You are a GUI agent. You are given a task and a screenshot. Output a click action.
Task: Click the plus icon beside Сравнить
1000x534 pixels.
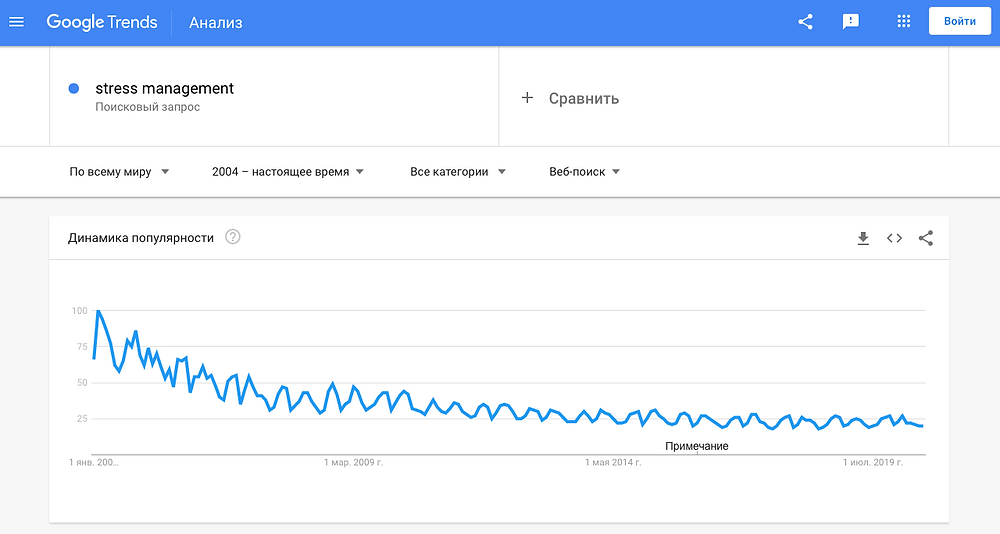(x=527, y=98)
